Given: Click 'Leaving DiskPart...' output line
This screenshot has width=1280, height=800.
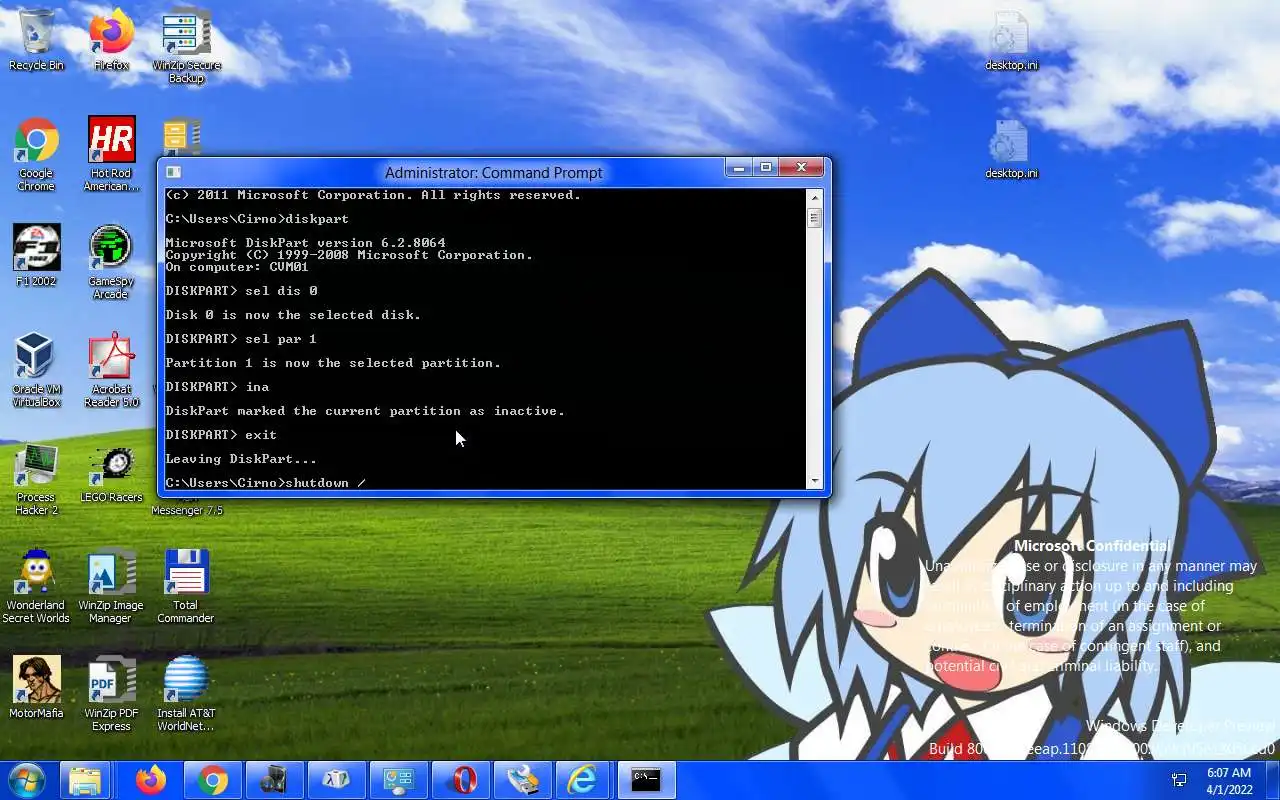Looking at the screenshot, I should coord(241,459).
